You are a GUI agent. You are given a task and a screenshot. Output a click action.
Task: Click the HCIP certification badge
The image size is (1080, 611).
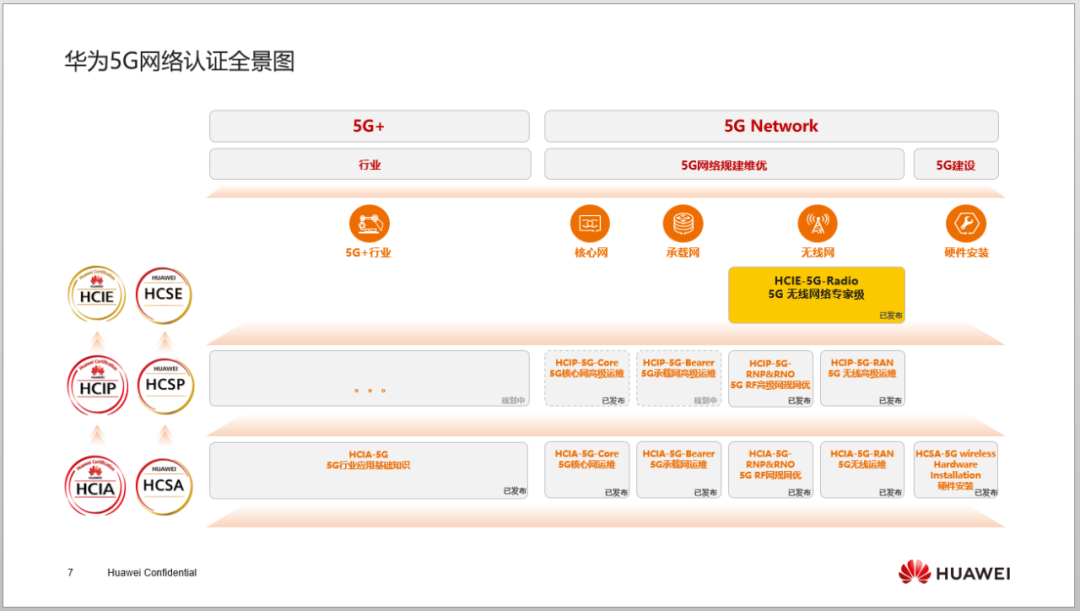[97, 386]
